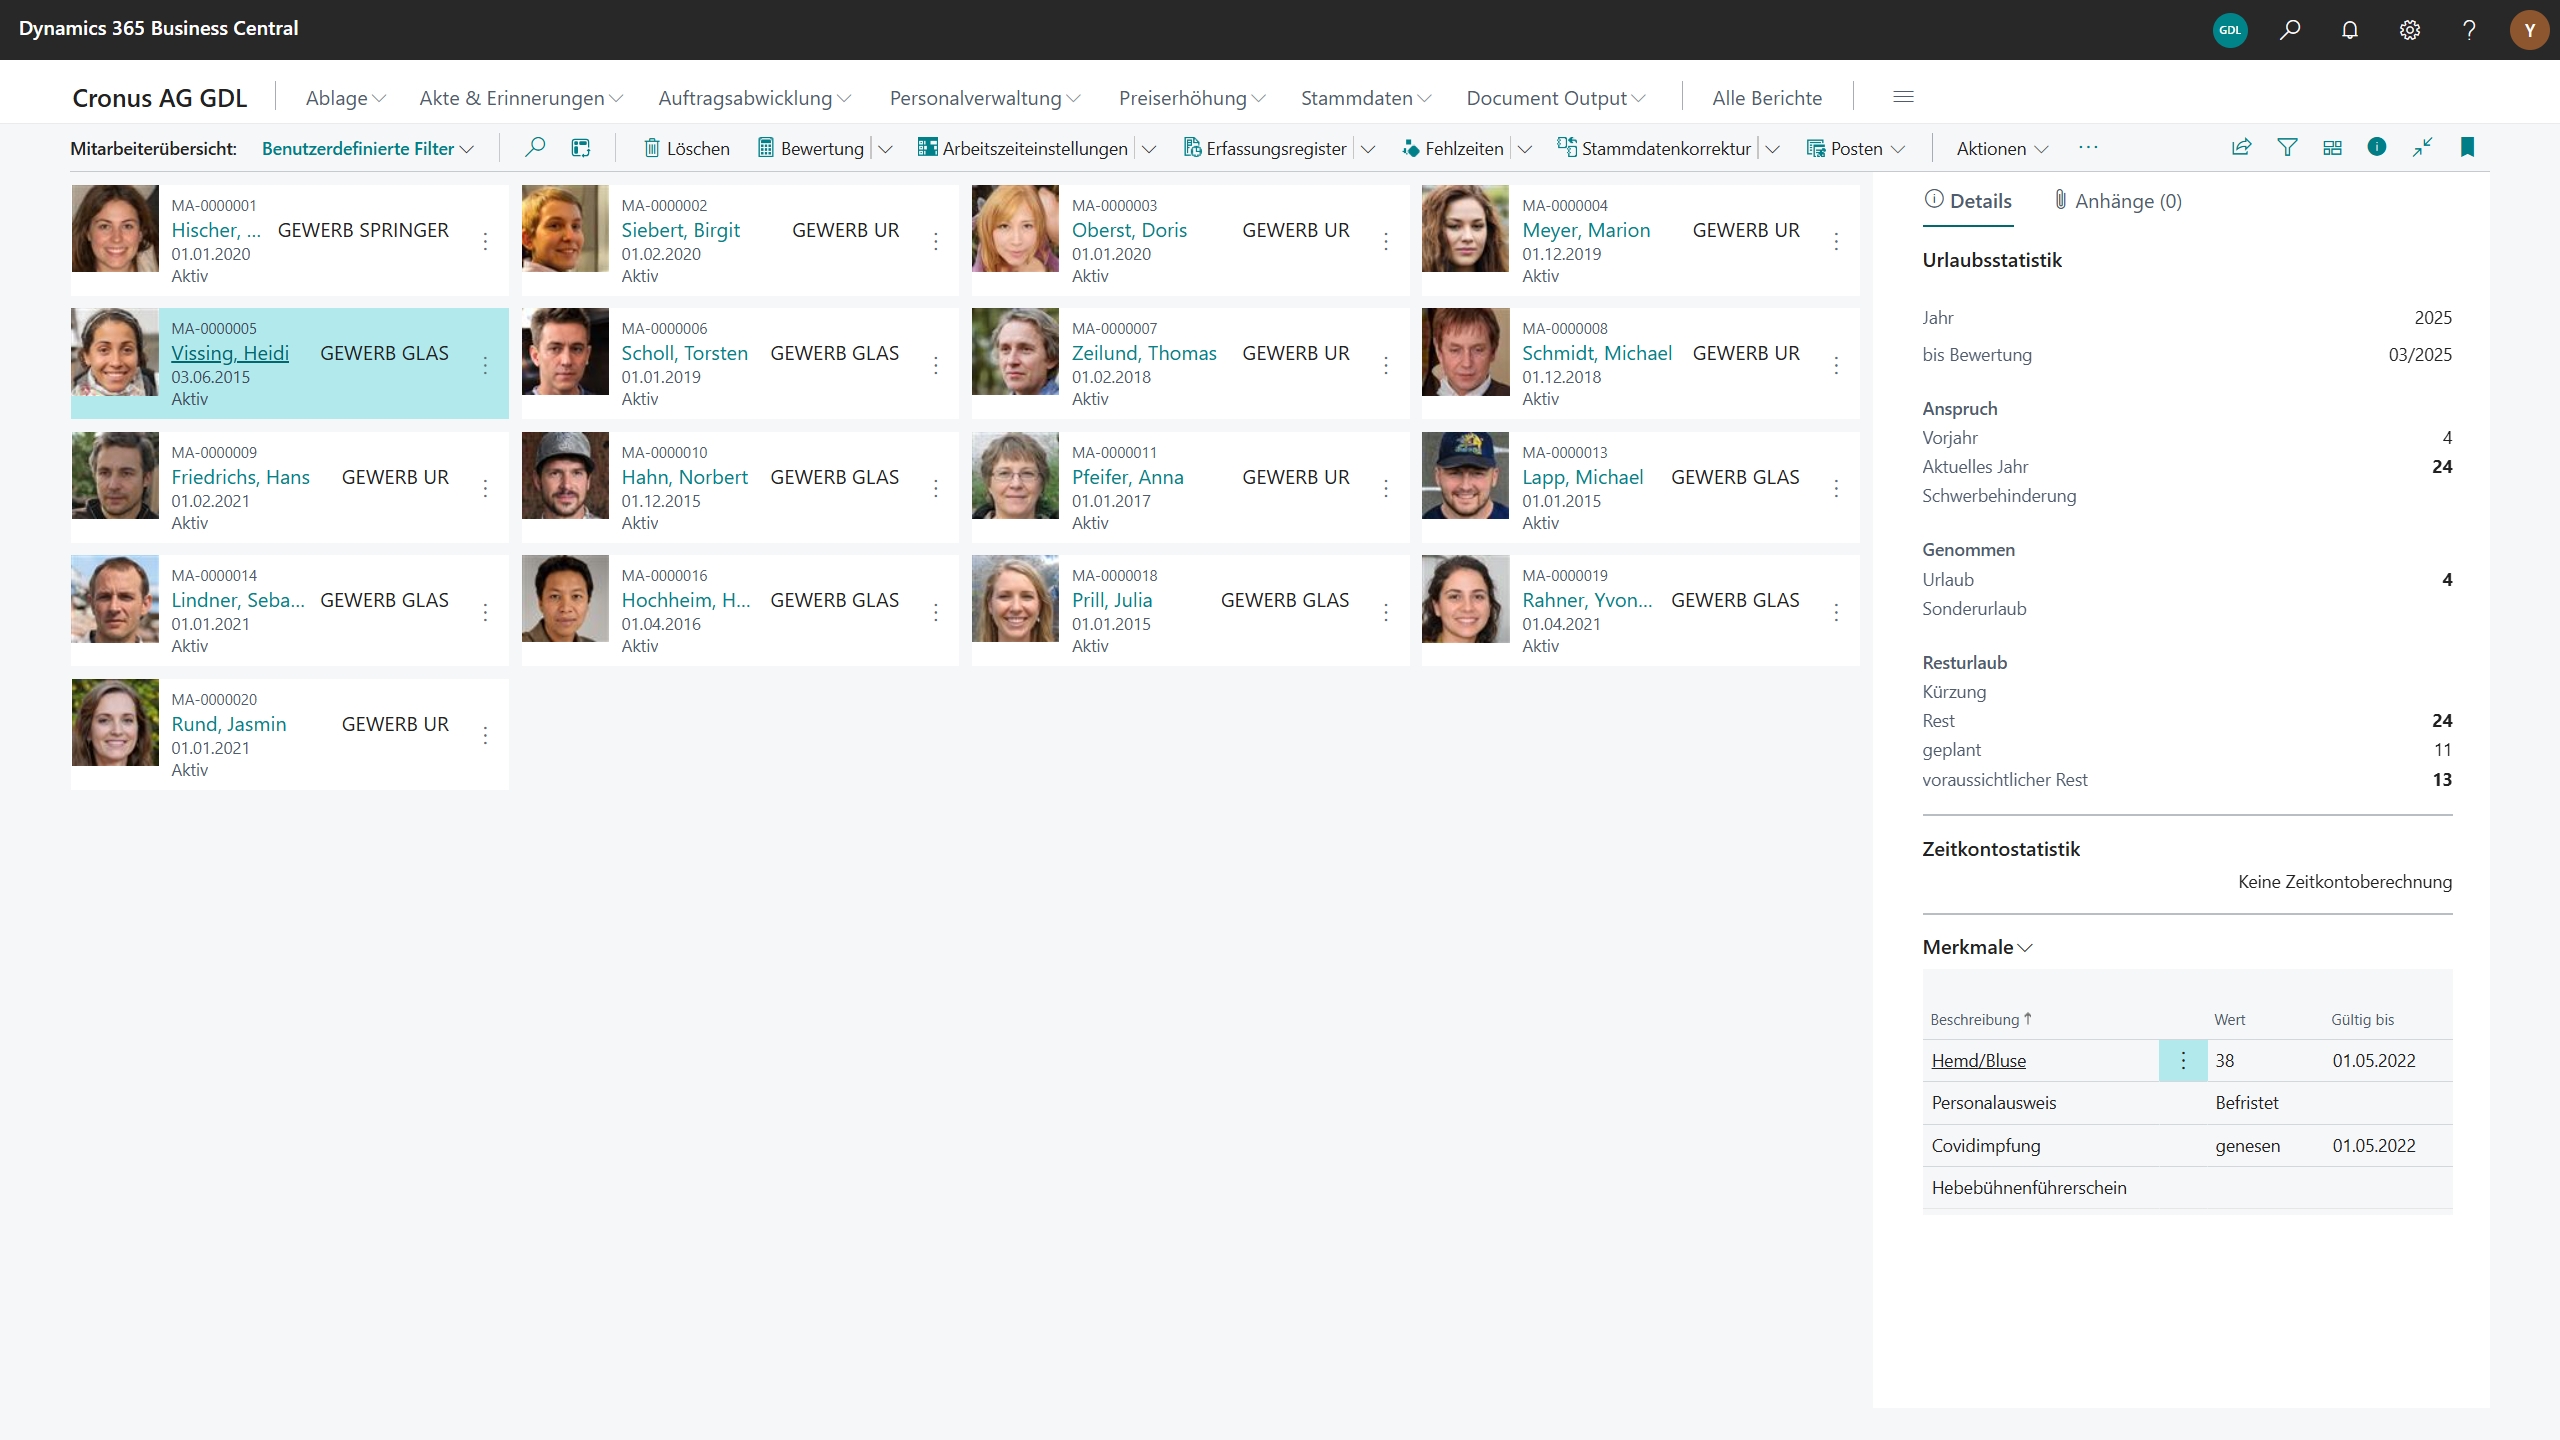Switch the layout view icon

[x=2332, y=148]
